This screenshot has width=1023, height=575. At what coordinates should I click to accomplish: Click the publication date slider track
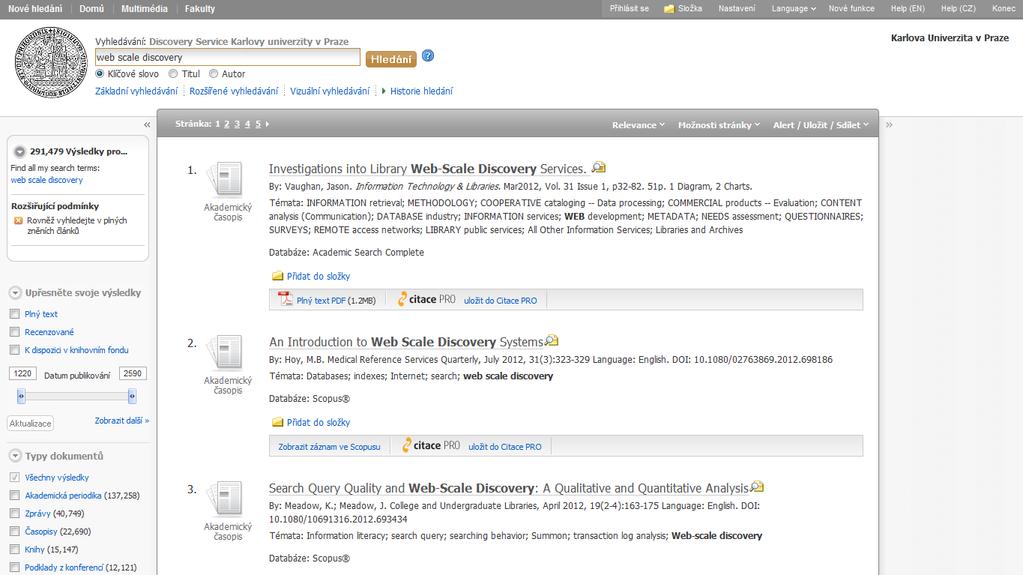click(76, 396)
